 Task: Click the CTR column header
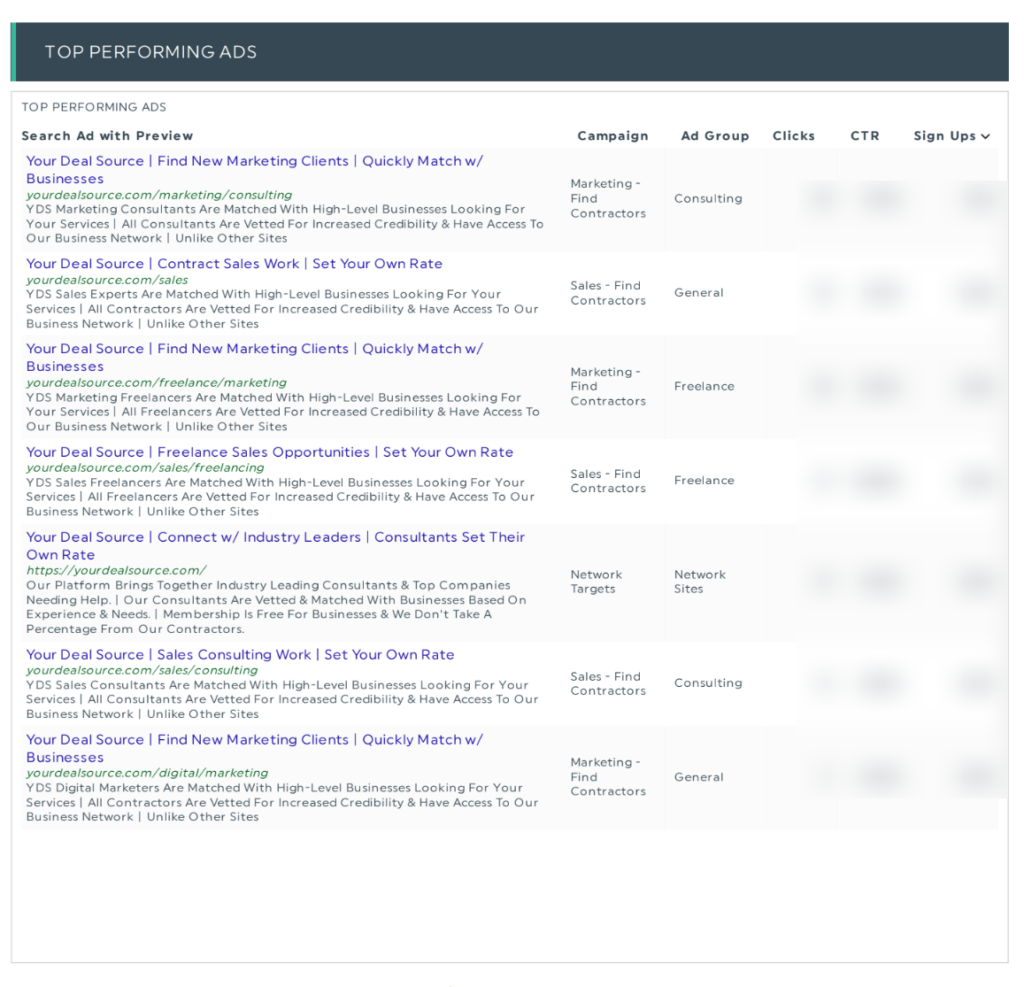865,136
